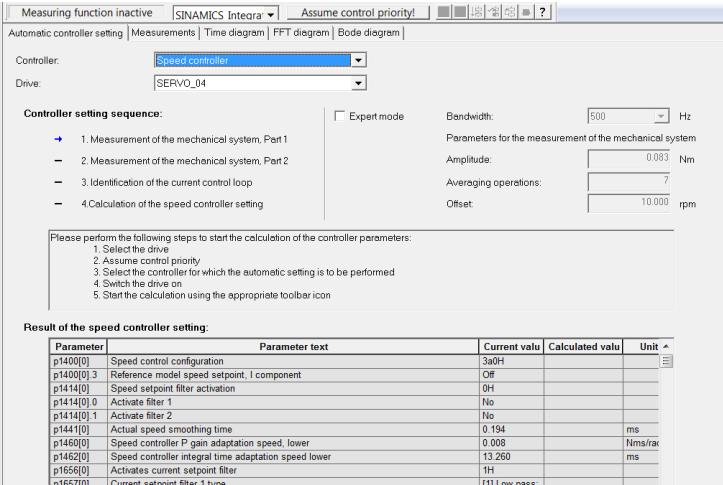The width and height of the screenshot is (723, 485).
Task: Click the current value cell 0.008
Action: (x=511, y=443)
